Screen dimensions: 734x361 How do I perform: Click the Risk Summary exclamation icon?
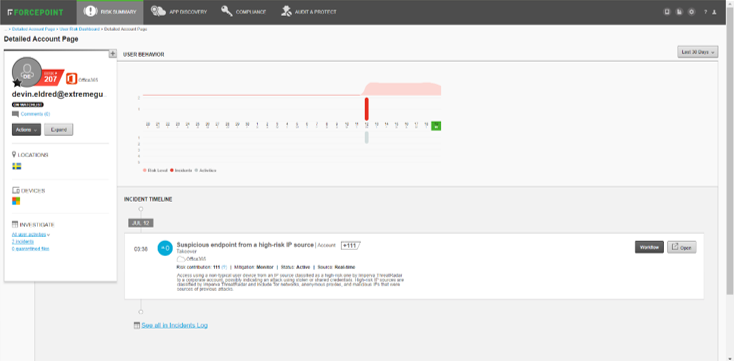tap(90, 11)
